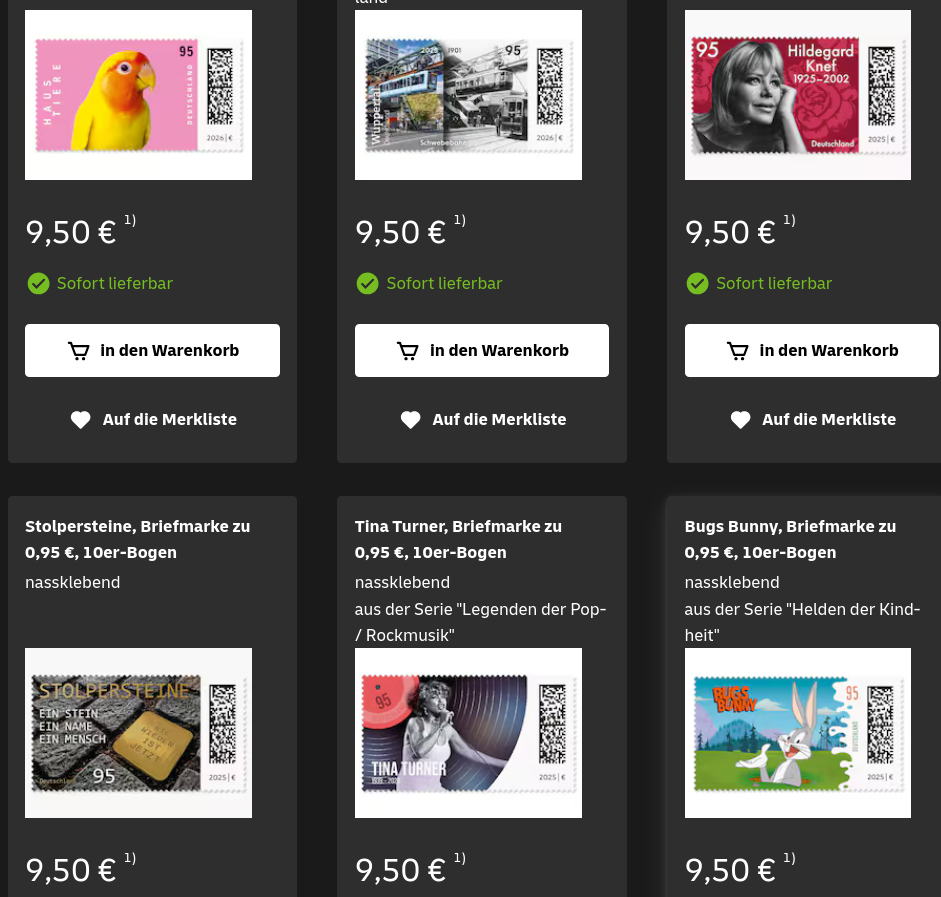
Task: Click the heart icon under the parrot stamp
Action: [80, 419]
